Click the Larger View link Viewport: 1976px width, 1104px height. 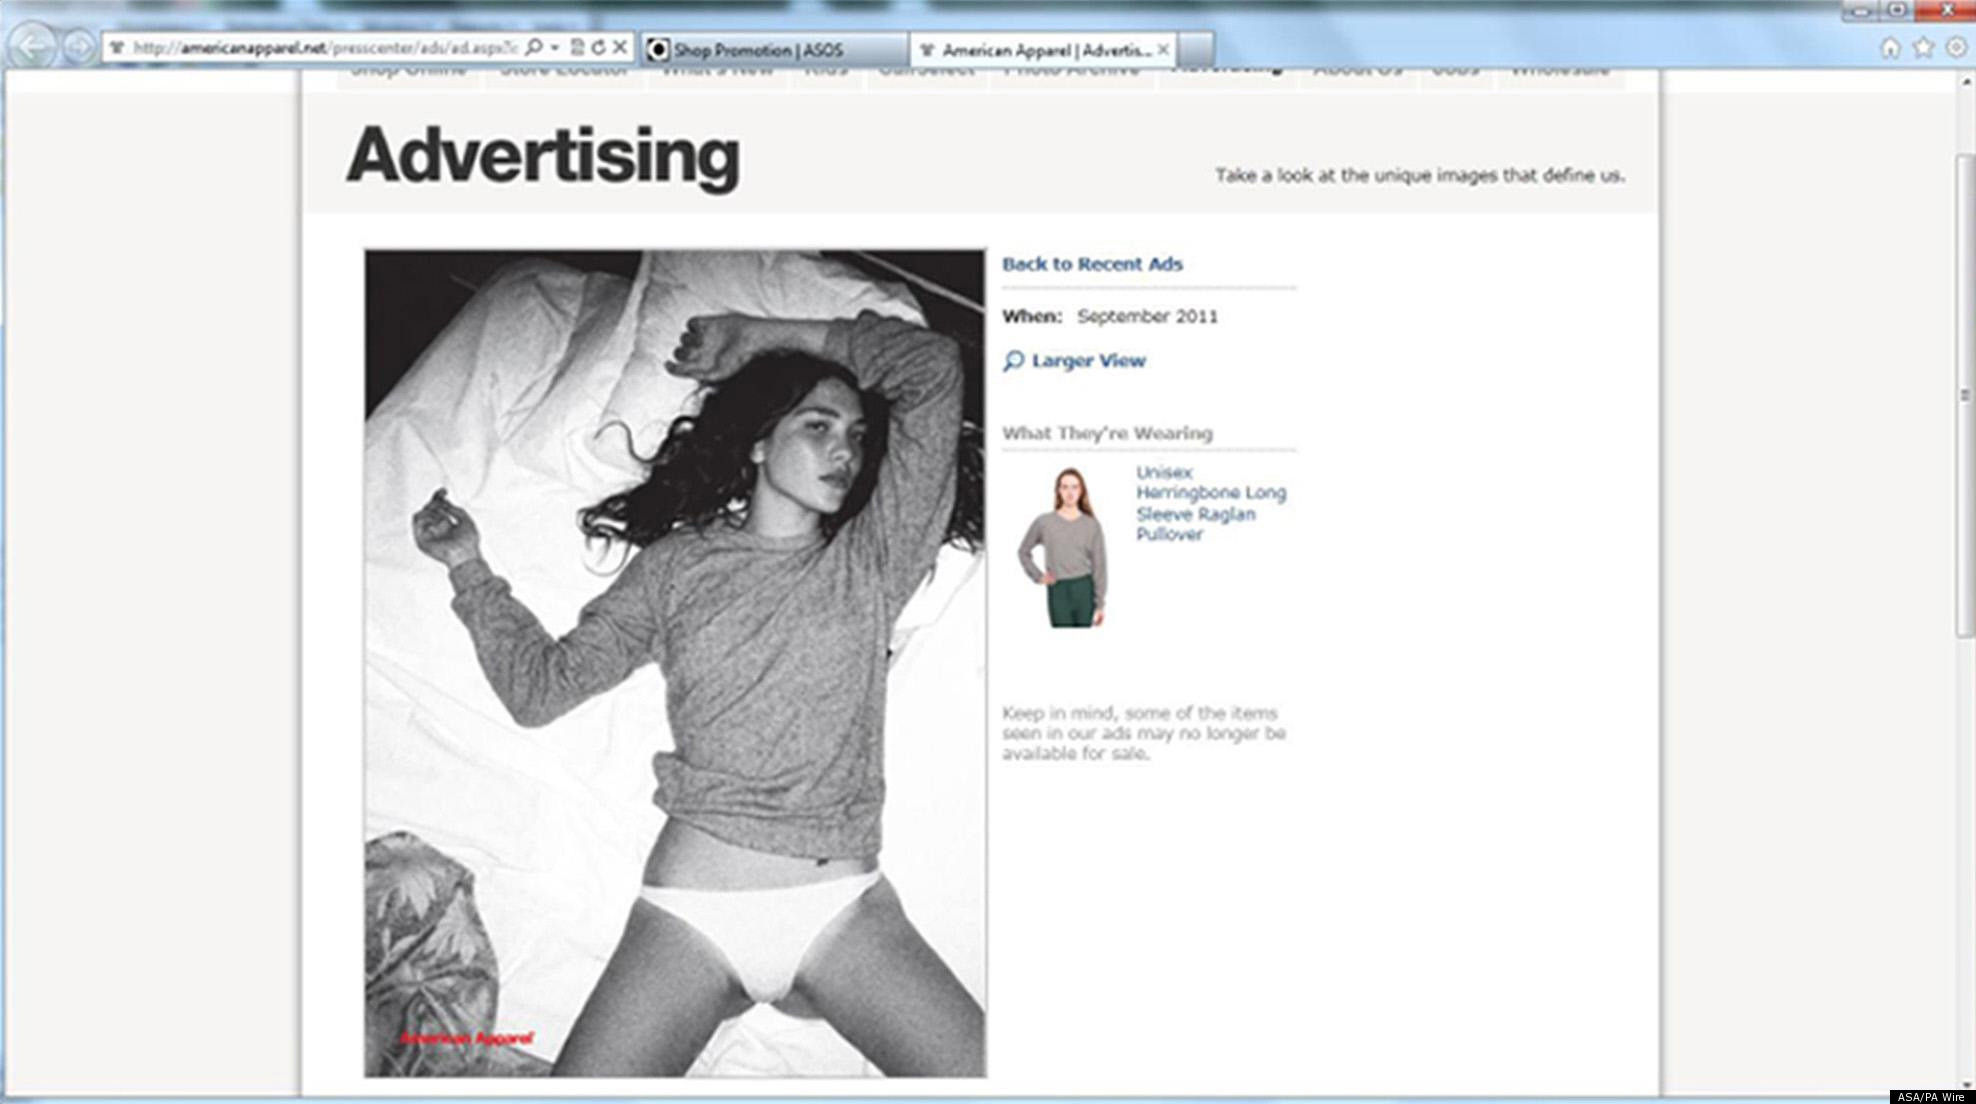point(1088,361)
